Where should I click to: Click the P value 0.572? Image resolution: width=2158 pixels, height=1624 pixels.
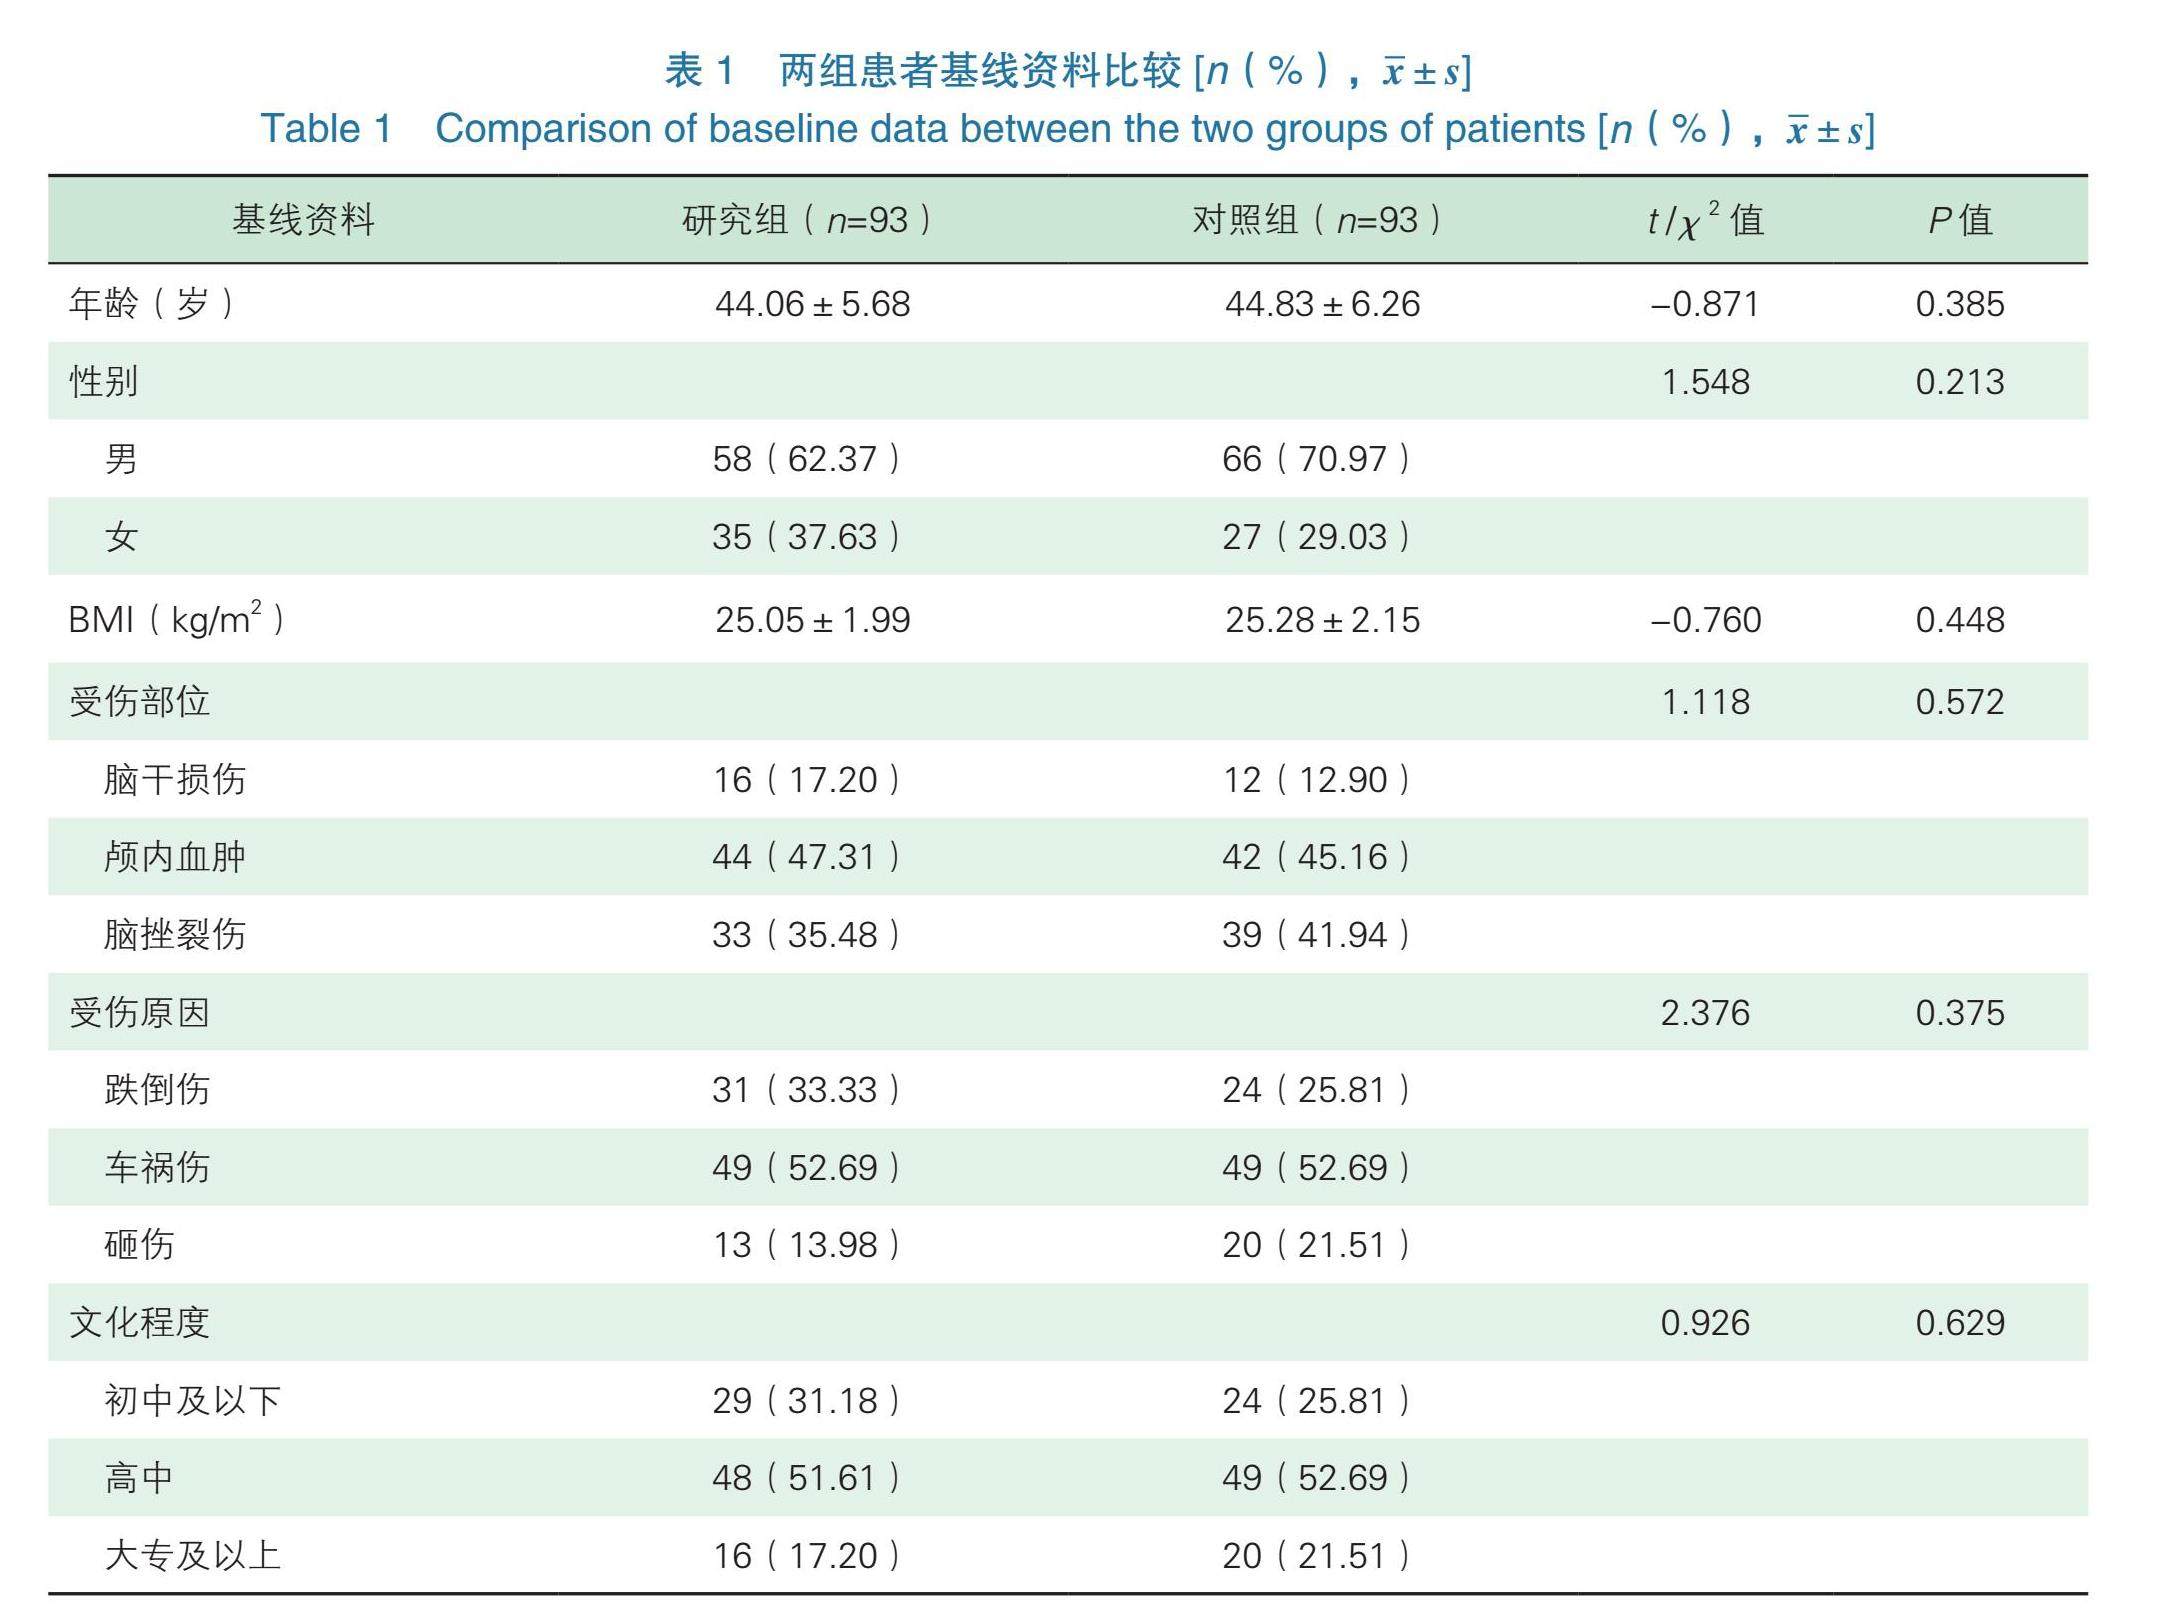1959,702
